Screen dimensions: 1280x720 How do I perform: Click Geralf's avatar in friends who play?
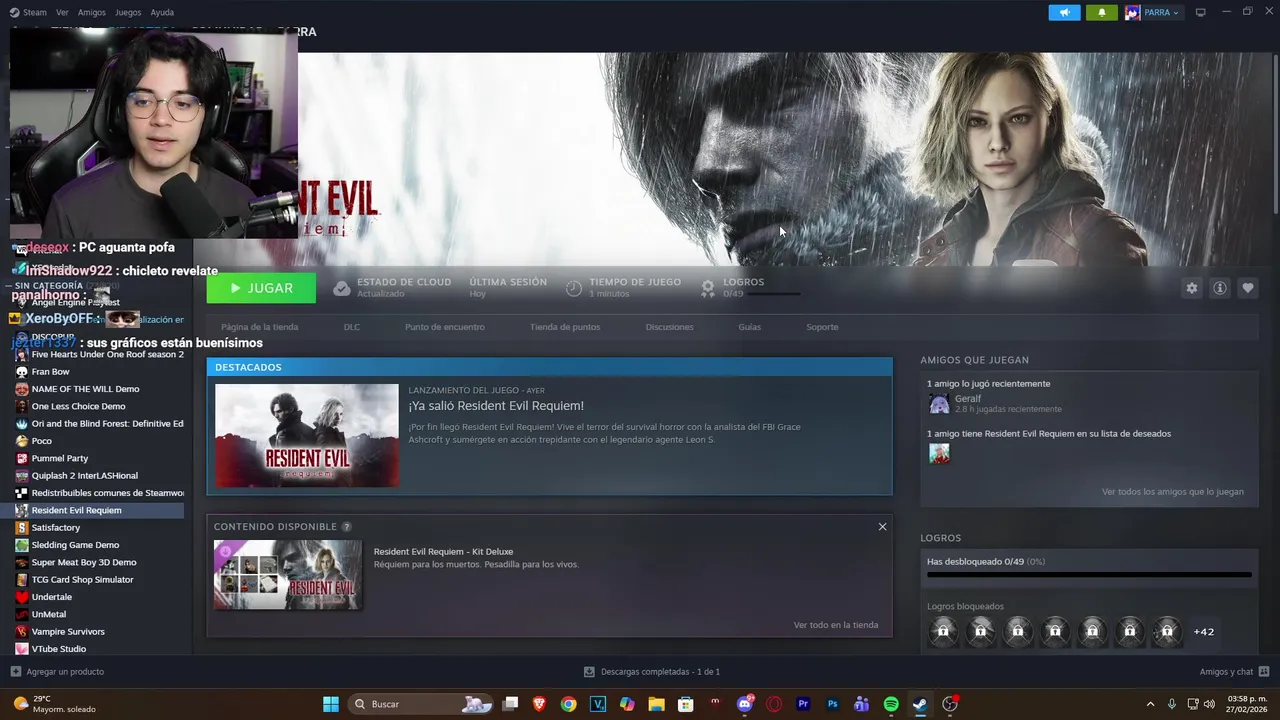pyautogui.click(x=939, y=403)
